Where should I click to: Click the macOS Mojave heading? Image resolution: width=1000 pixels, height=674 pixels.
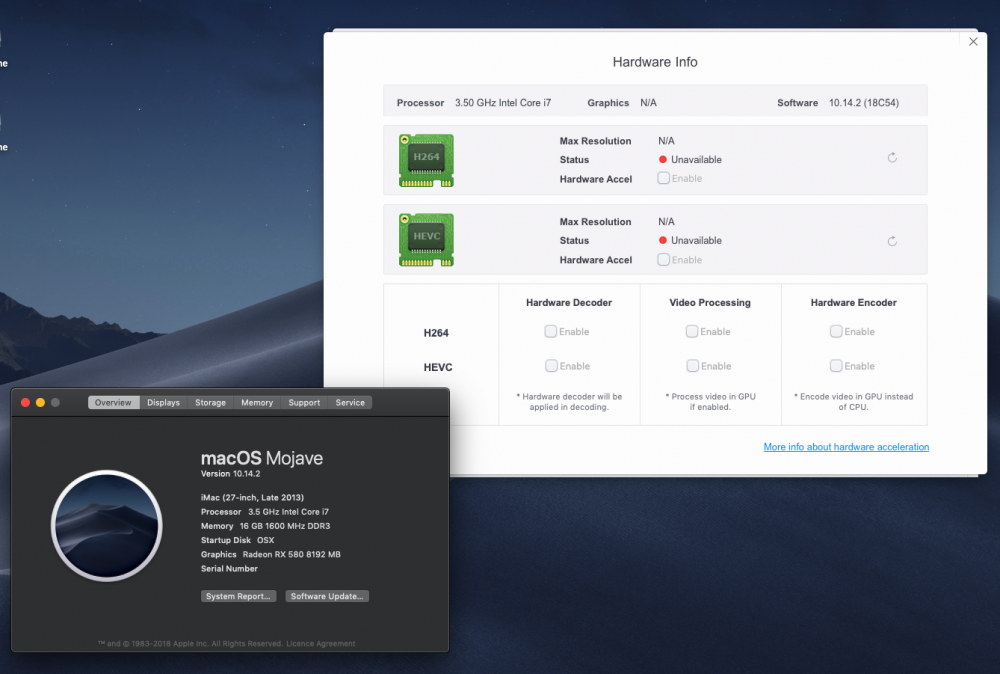tap(262, 458)
